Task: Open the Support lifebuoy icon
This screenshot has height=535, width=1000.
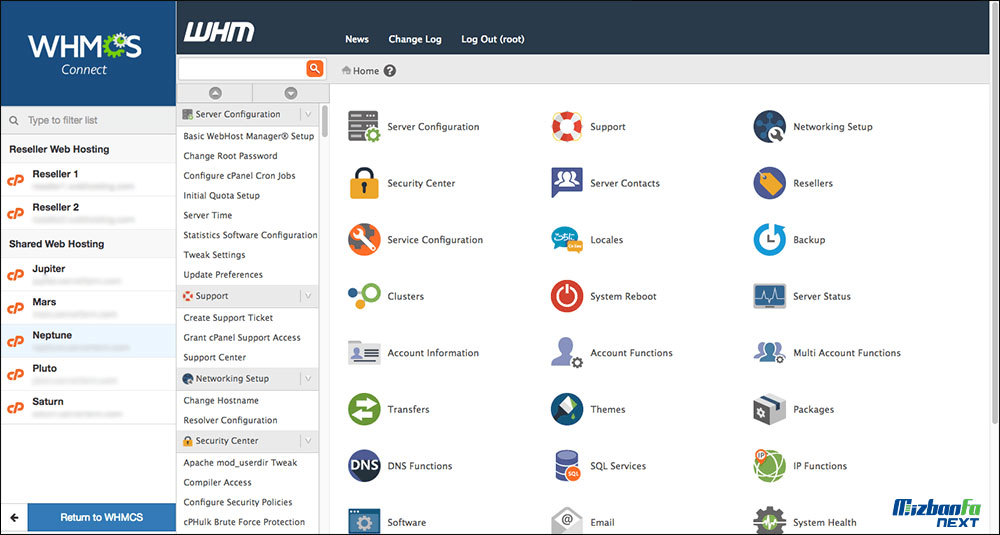Action: point(567,127)
